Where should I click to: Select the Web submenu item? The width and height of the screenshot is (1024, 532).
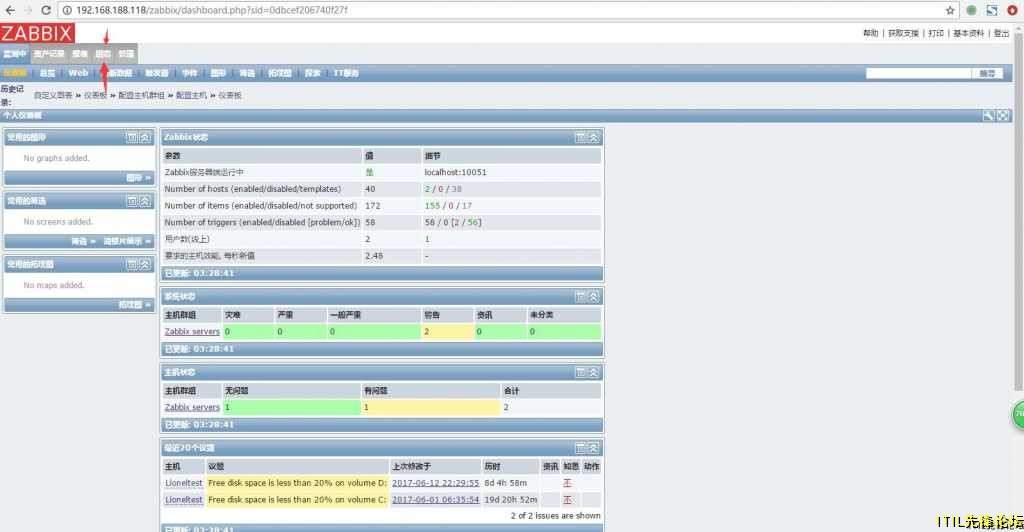78,73
